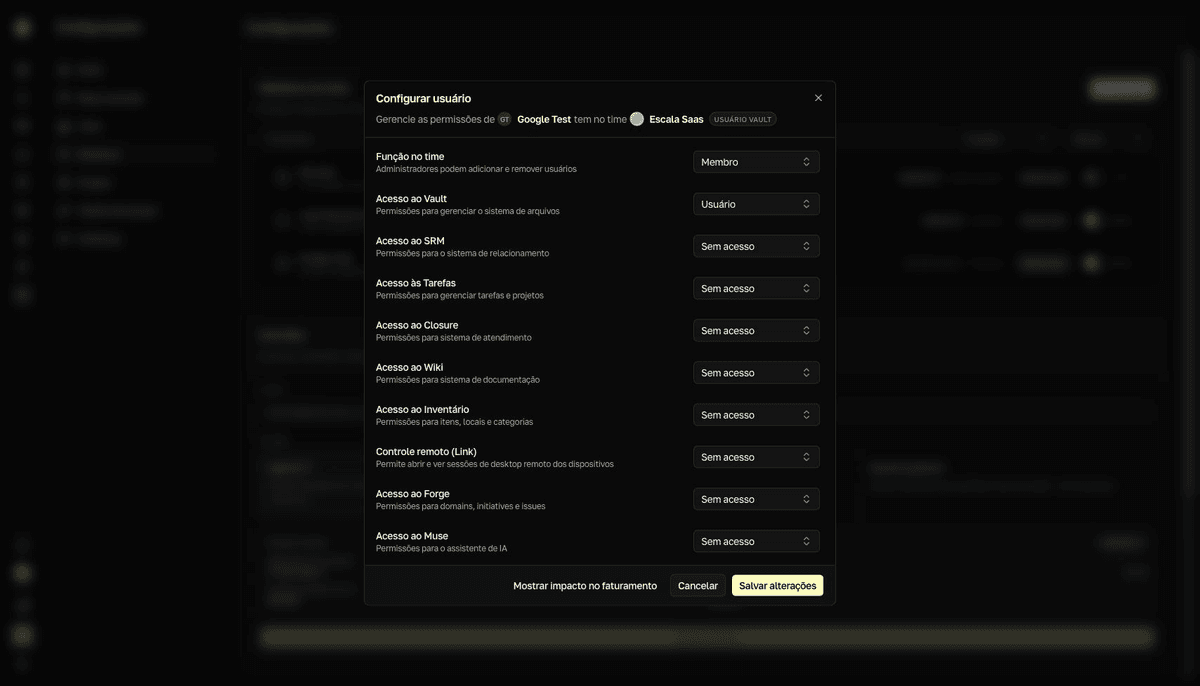Click 'Permissões para itens, locais e categorias'

coord(455,421)
